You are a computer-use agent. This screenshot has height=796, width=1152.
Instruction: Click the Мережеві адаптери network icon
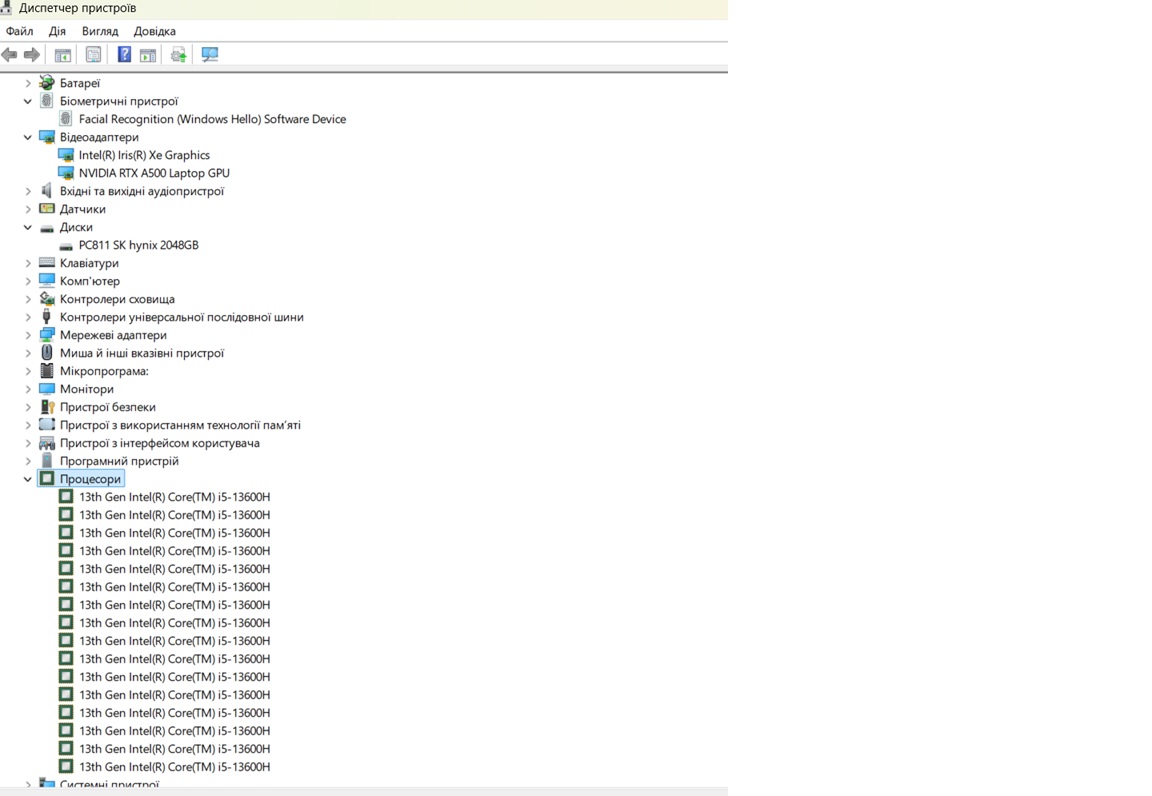[x=47, y=335]
